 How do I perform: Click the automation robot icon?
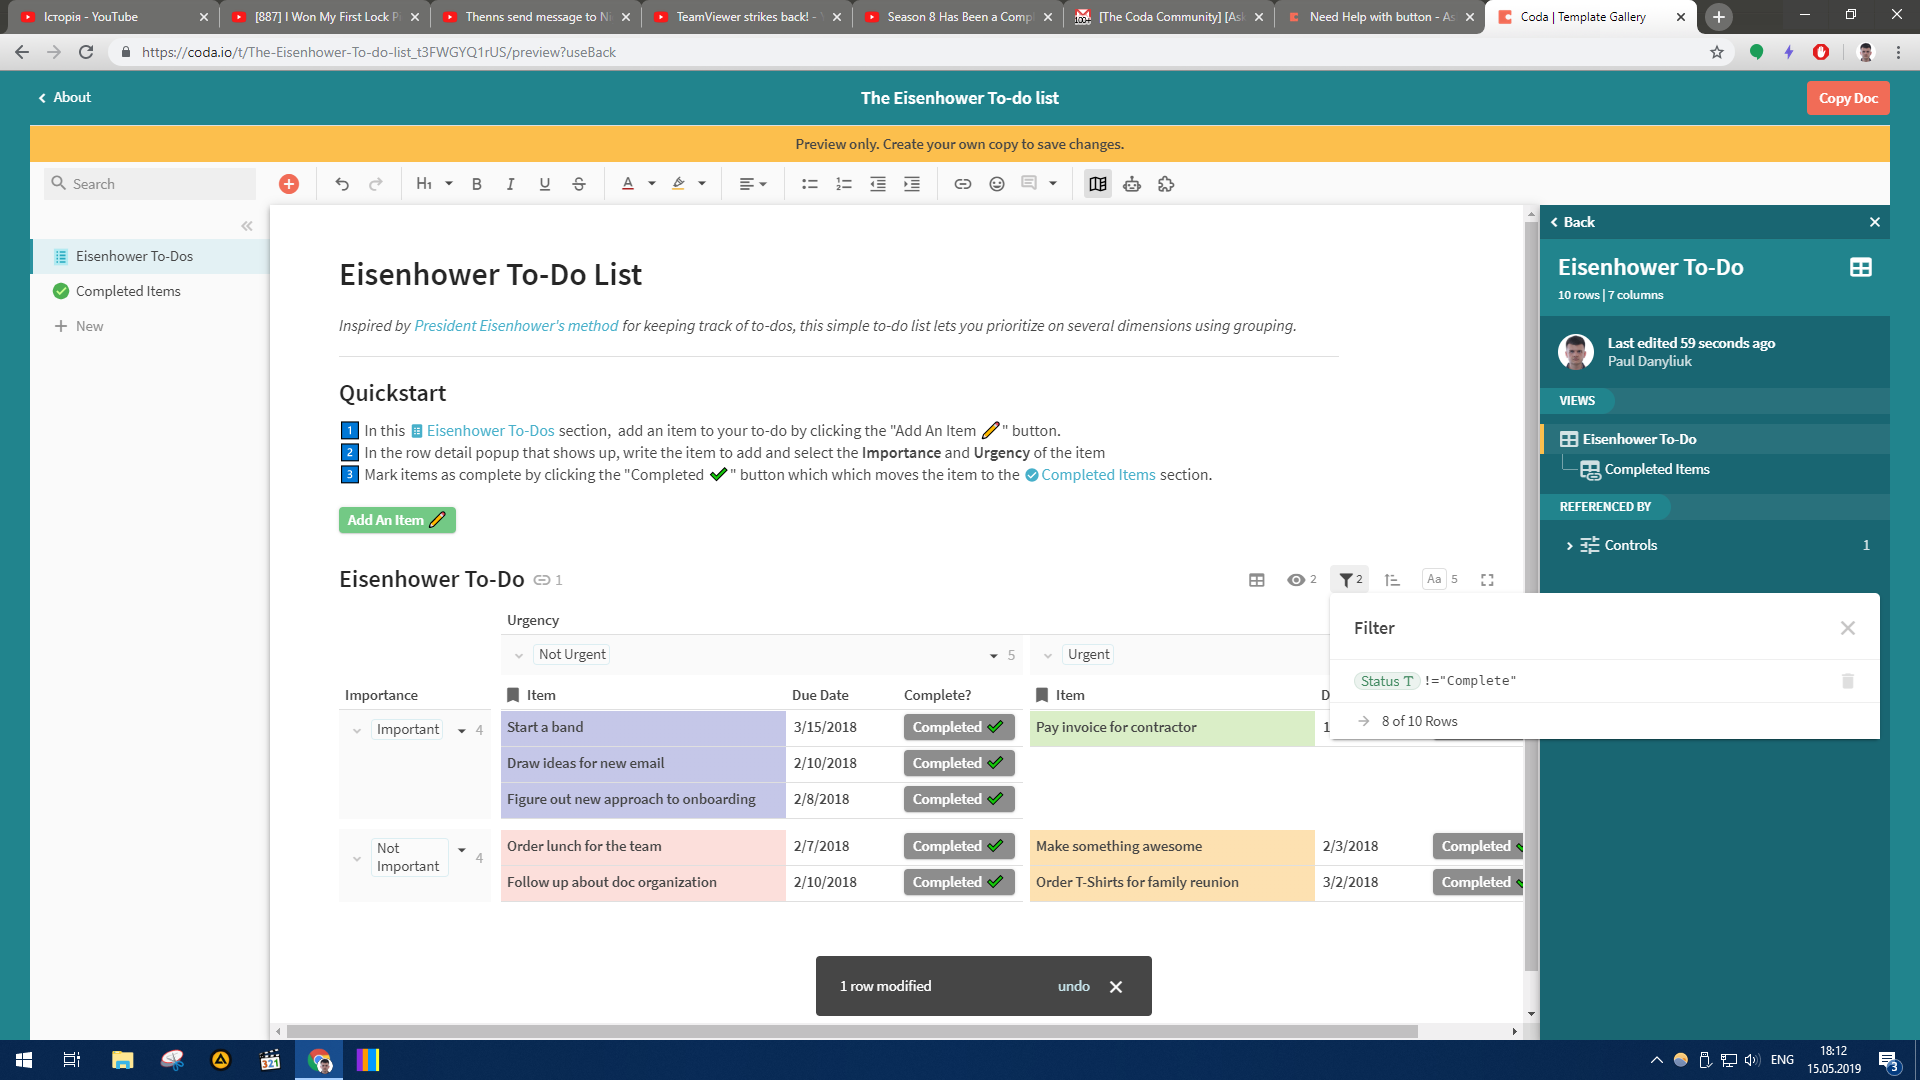click(x=1132, y=184)
